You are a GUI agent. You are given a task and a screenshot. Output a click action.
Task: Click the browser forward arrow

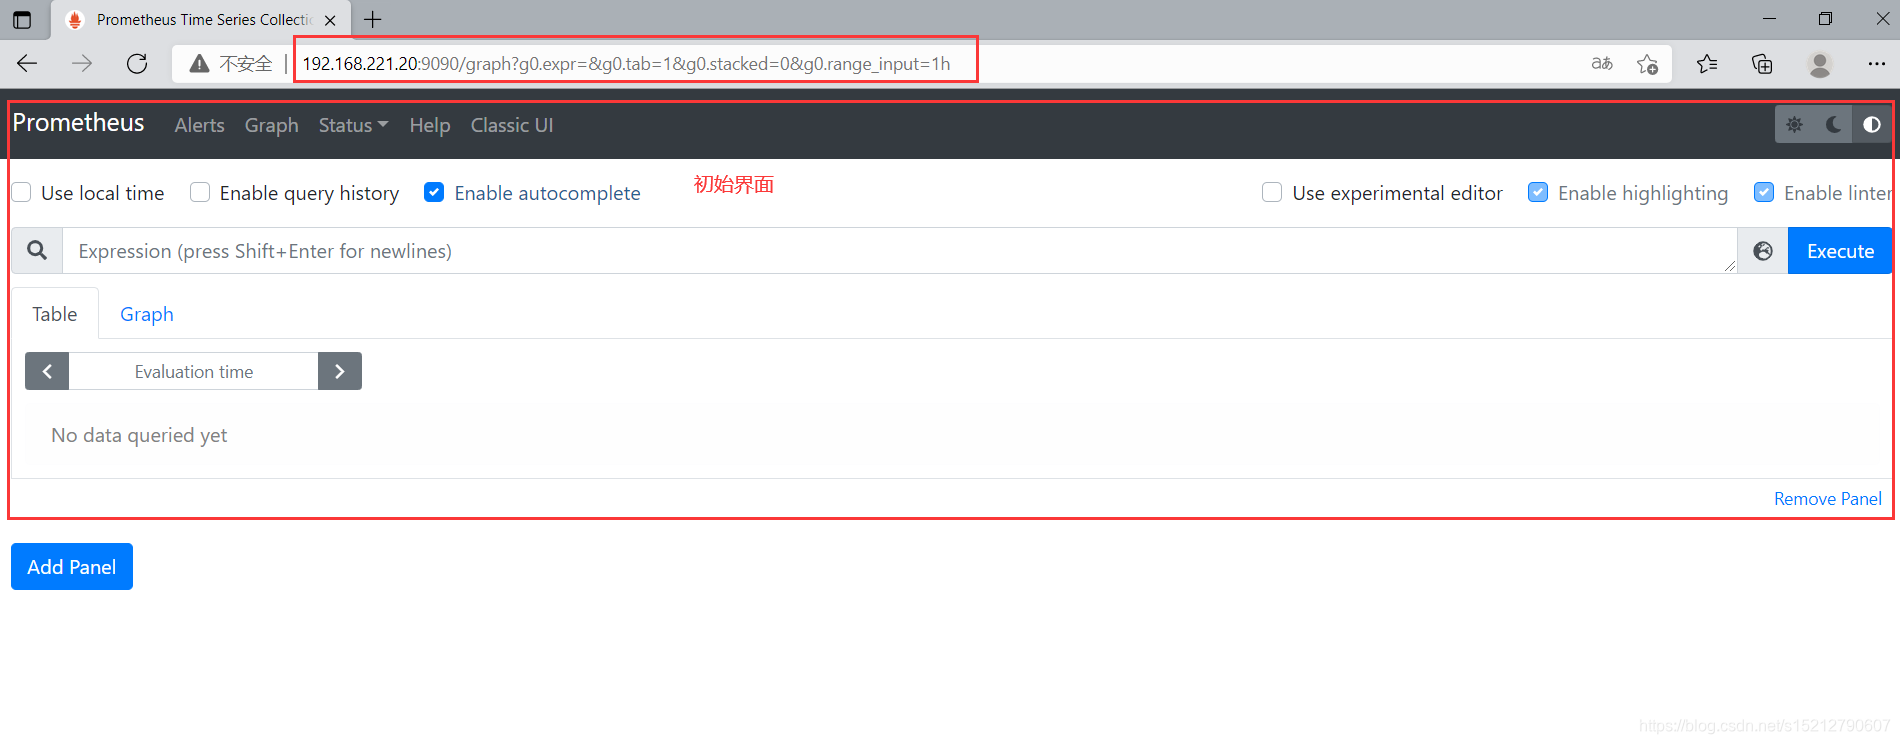tap(82, 64)
